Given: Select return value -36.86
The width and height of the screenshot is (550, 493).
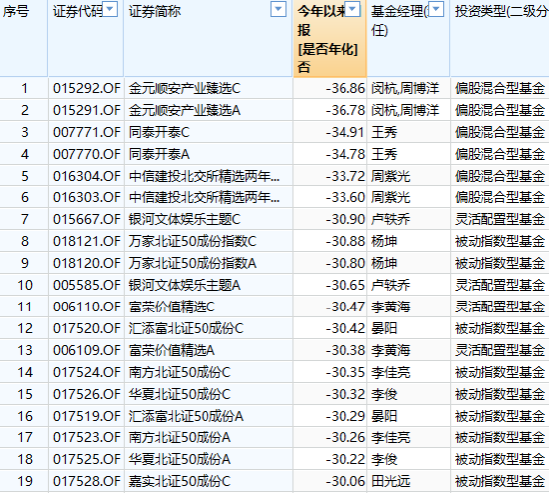Looking at the screenshot, I should point(345,88).
